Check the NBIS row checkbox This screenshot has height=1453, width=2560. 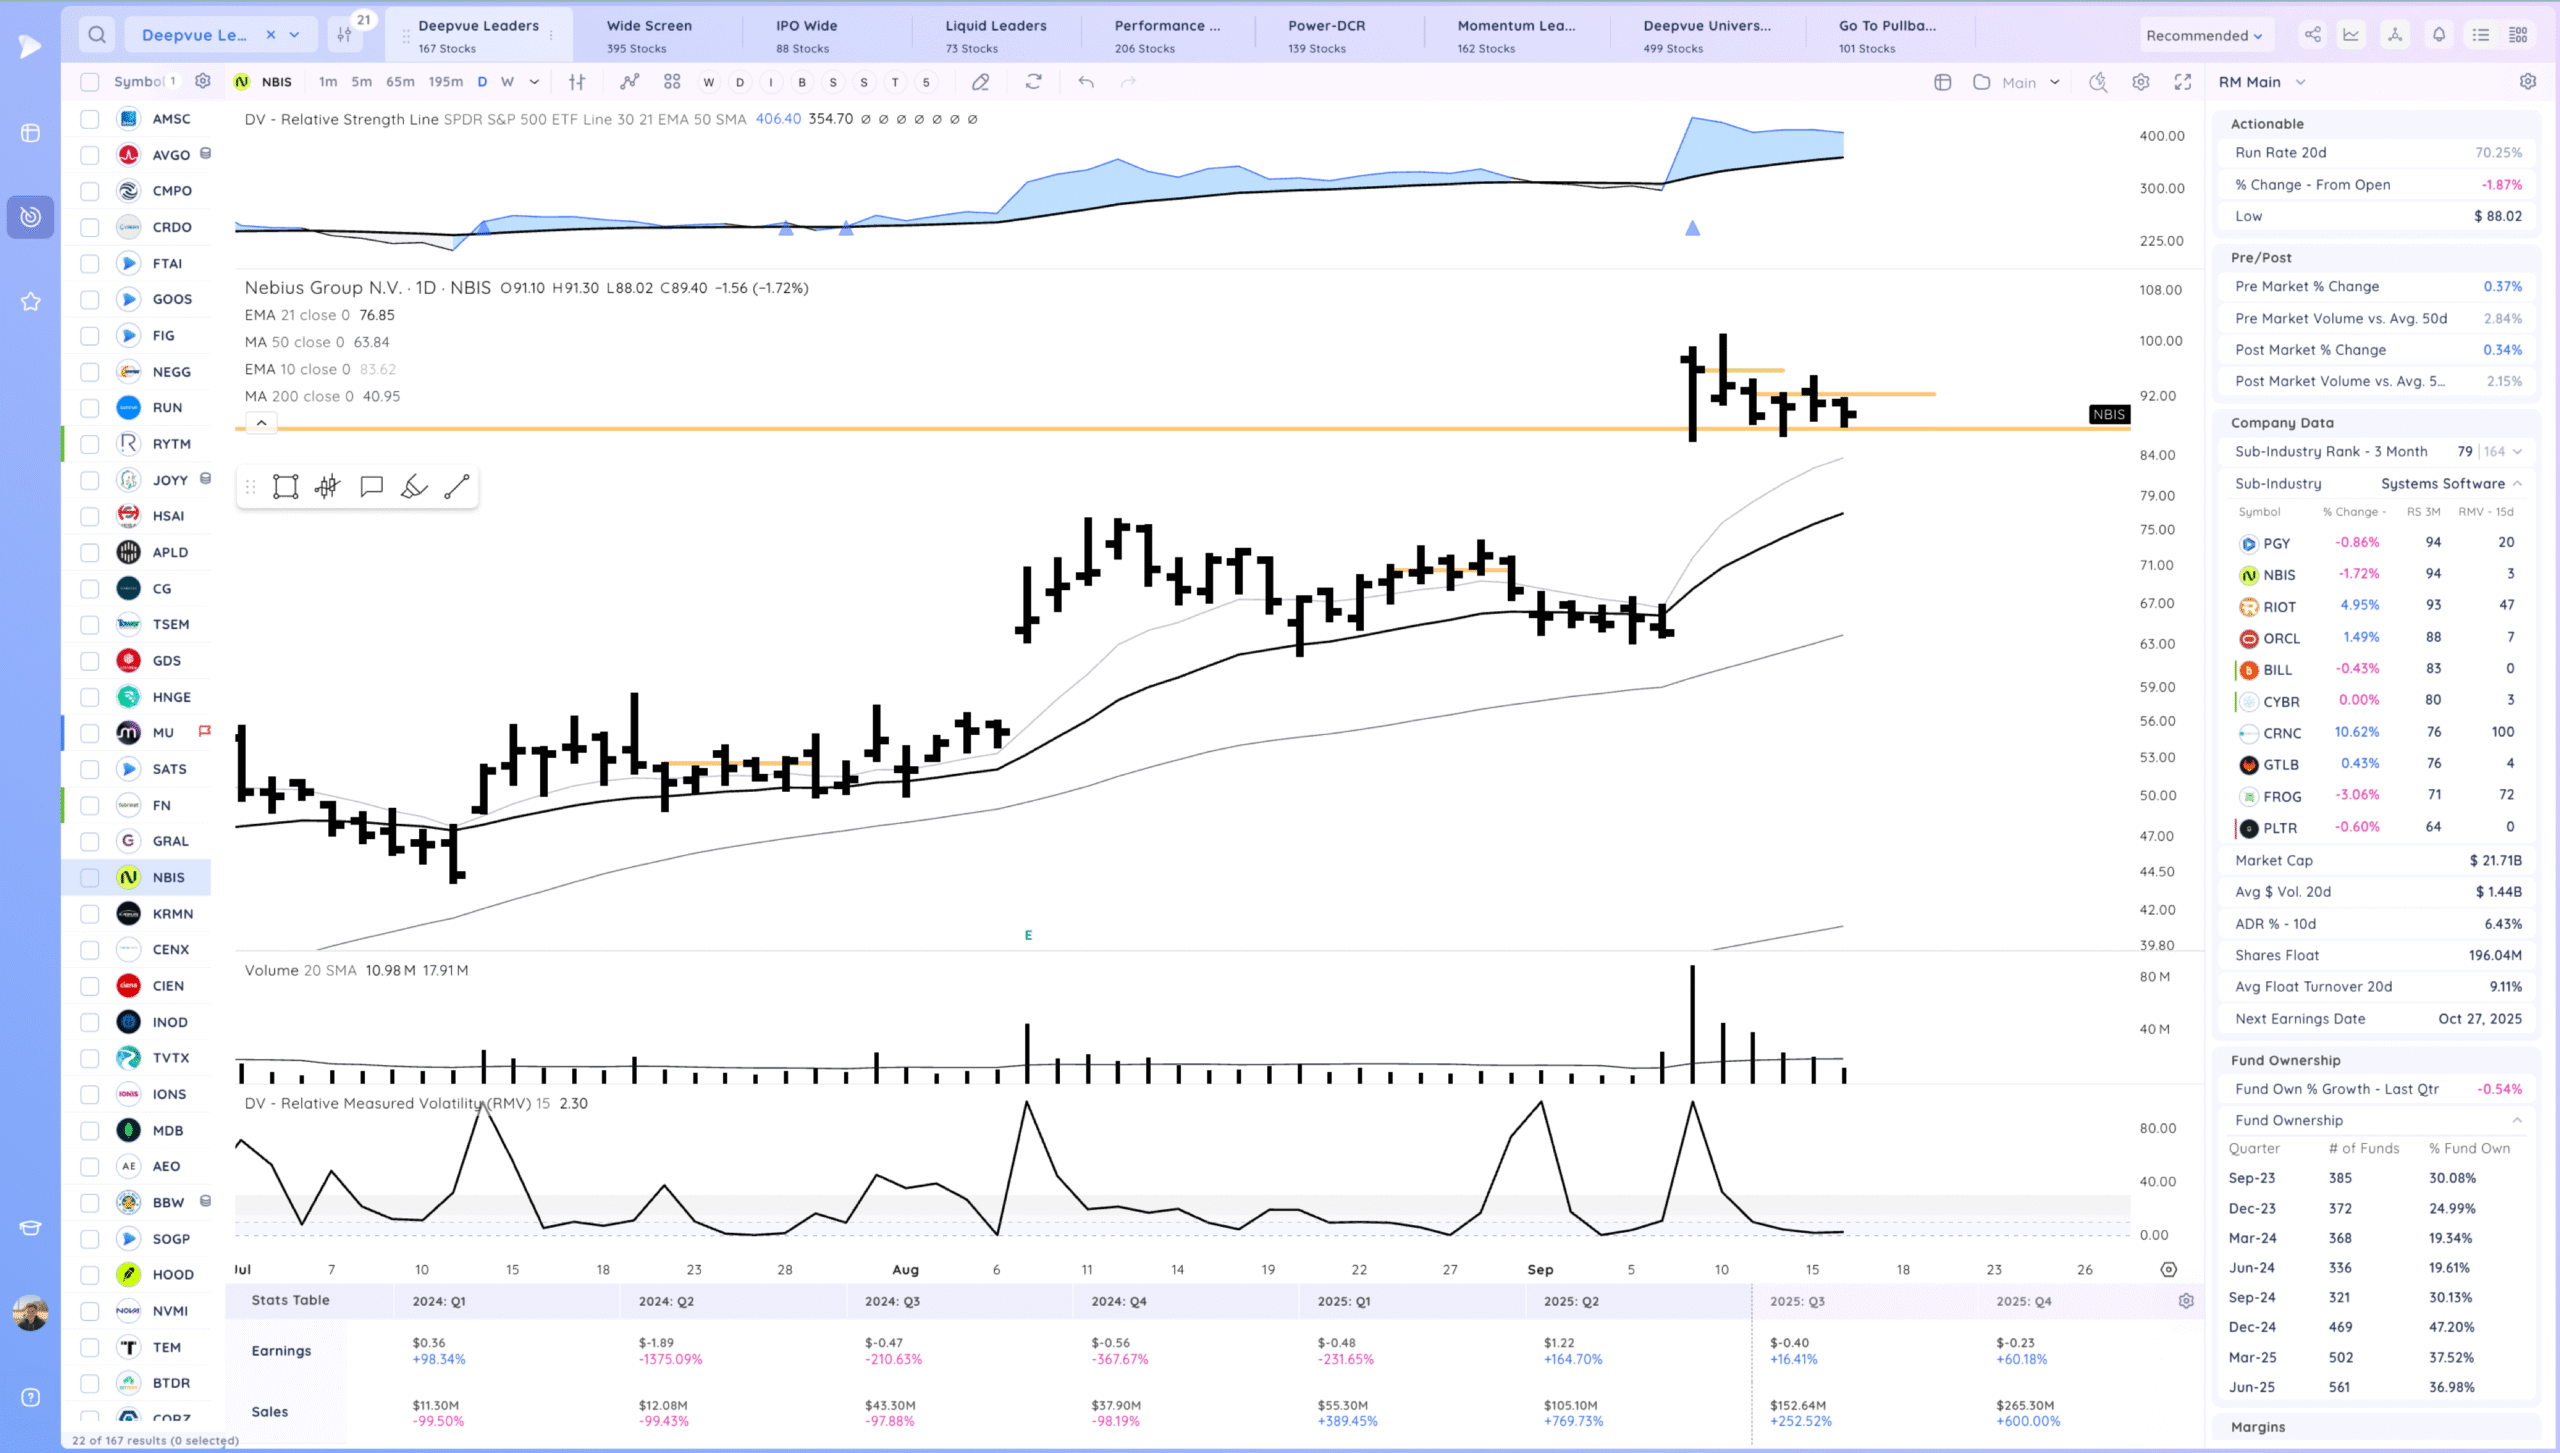coord(90,877)
